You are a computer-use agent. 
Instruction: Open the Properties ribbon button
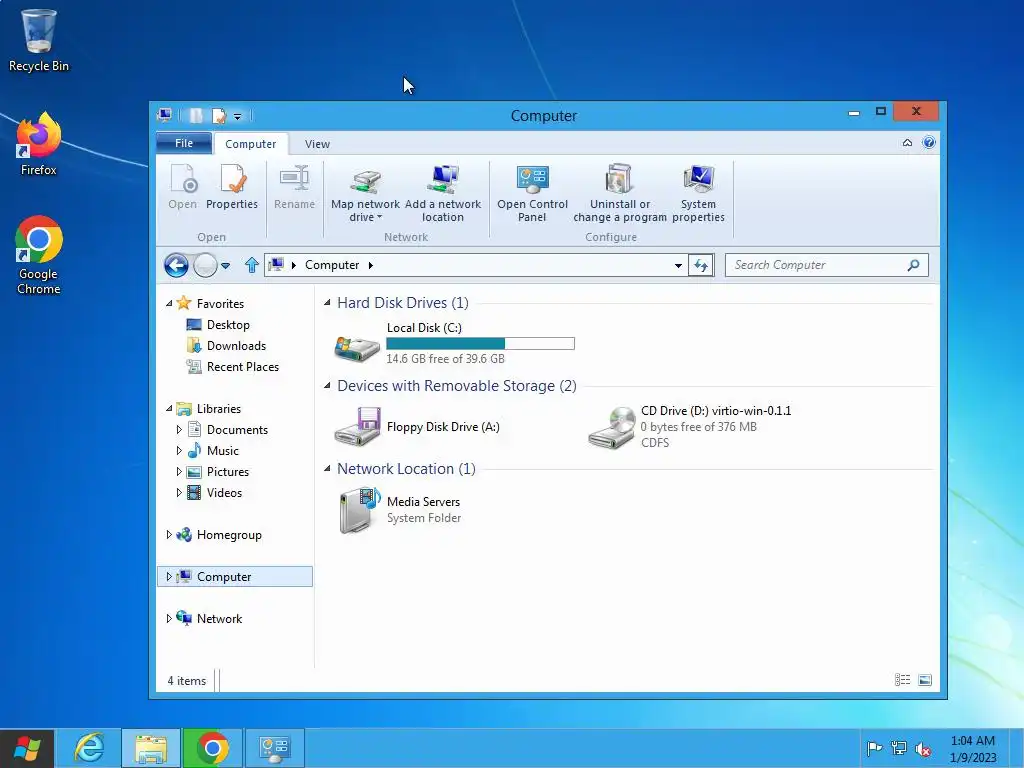click(232, 187)
